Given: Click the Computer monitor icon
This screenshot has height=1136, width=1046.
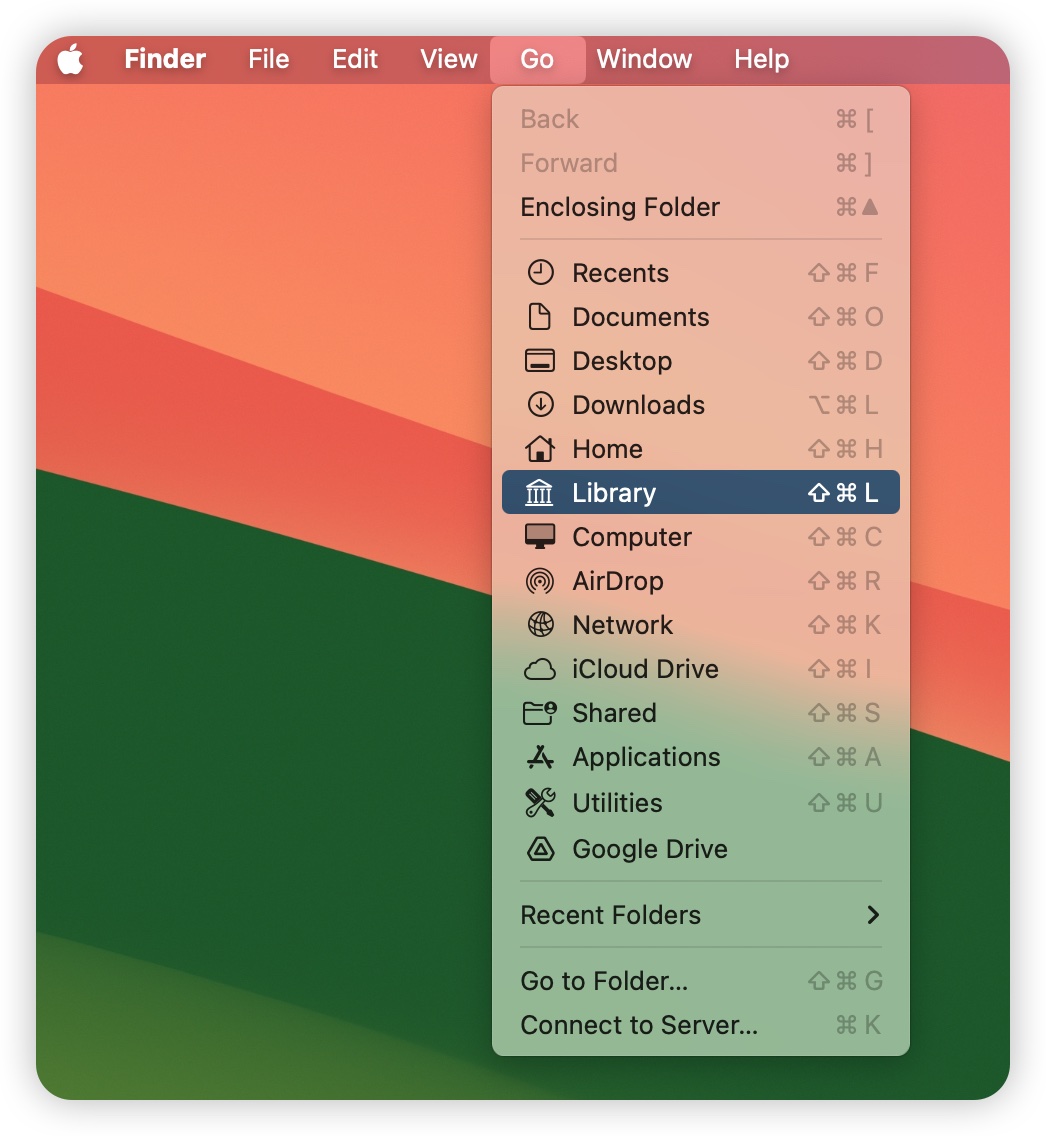Looking at the screenshot, I should point(540,537).
